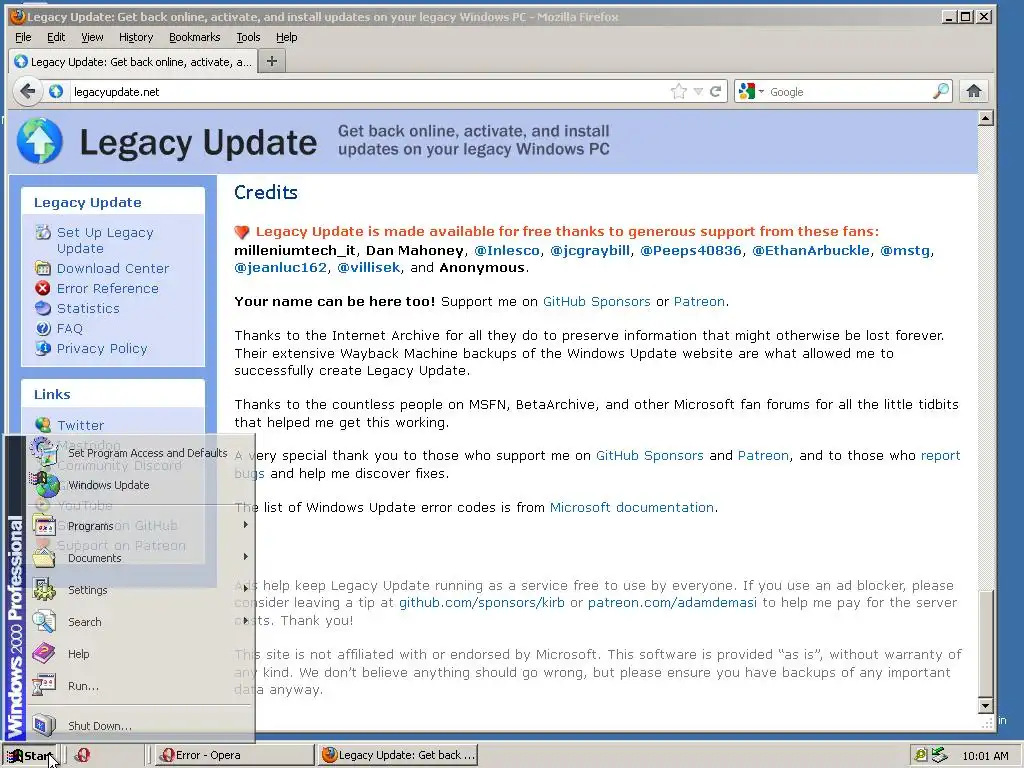Click the Settings gear icon in Start menu
Image resolution: width=1024 pixels, height=768 pixels.
coord(44,590)
